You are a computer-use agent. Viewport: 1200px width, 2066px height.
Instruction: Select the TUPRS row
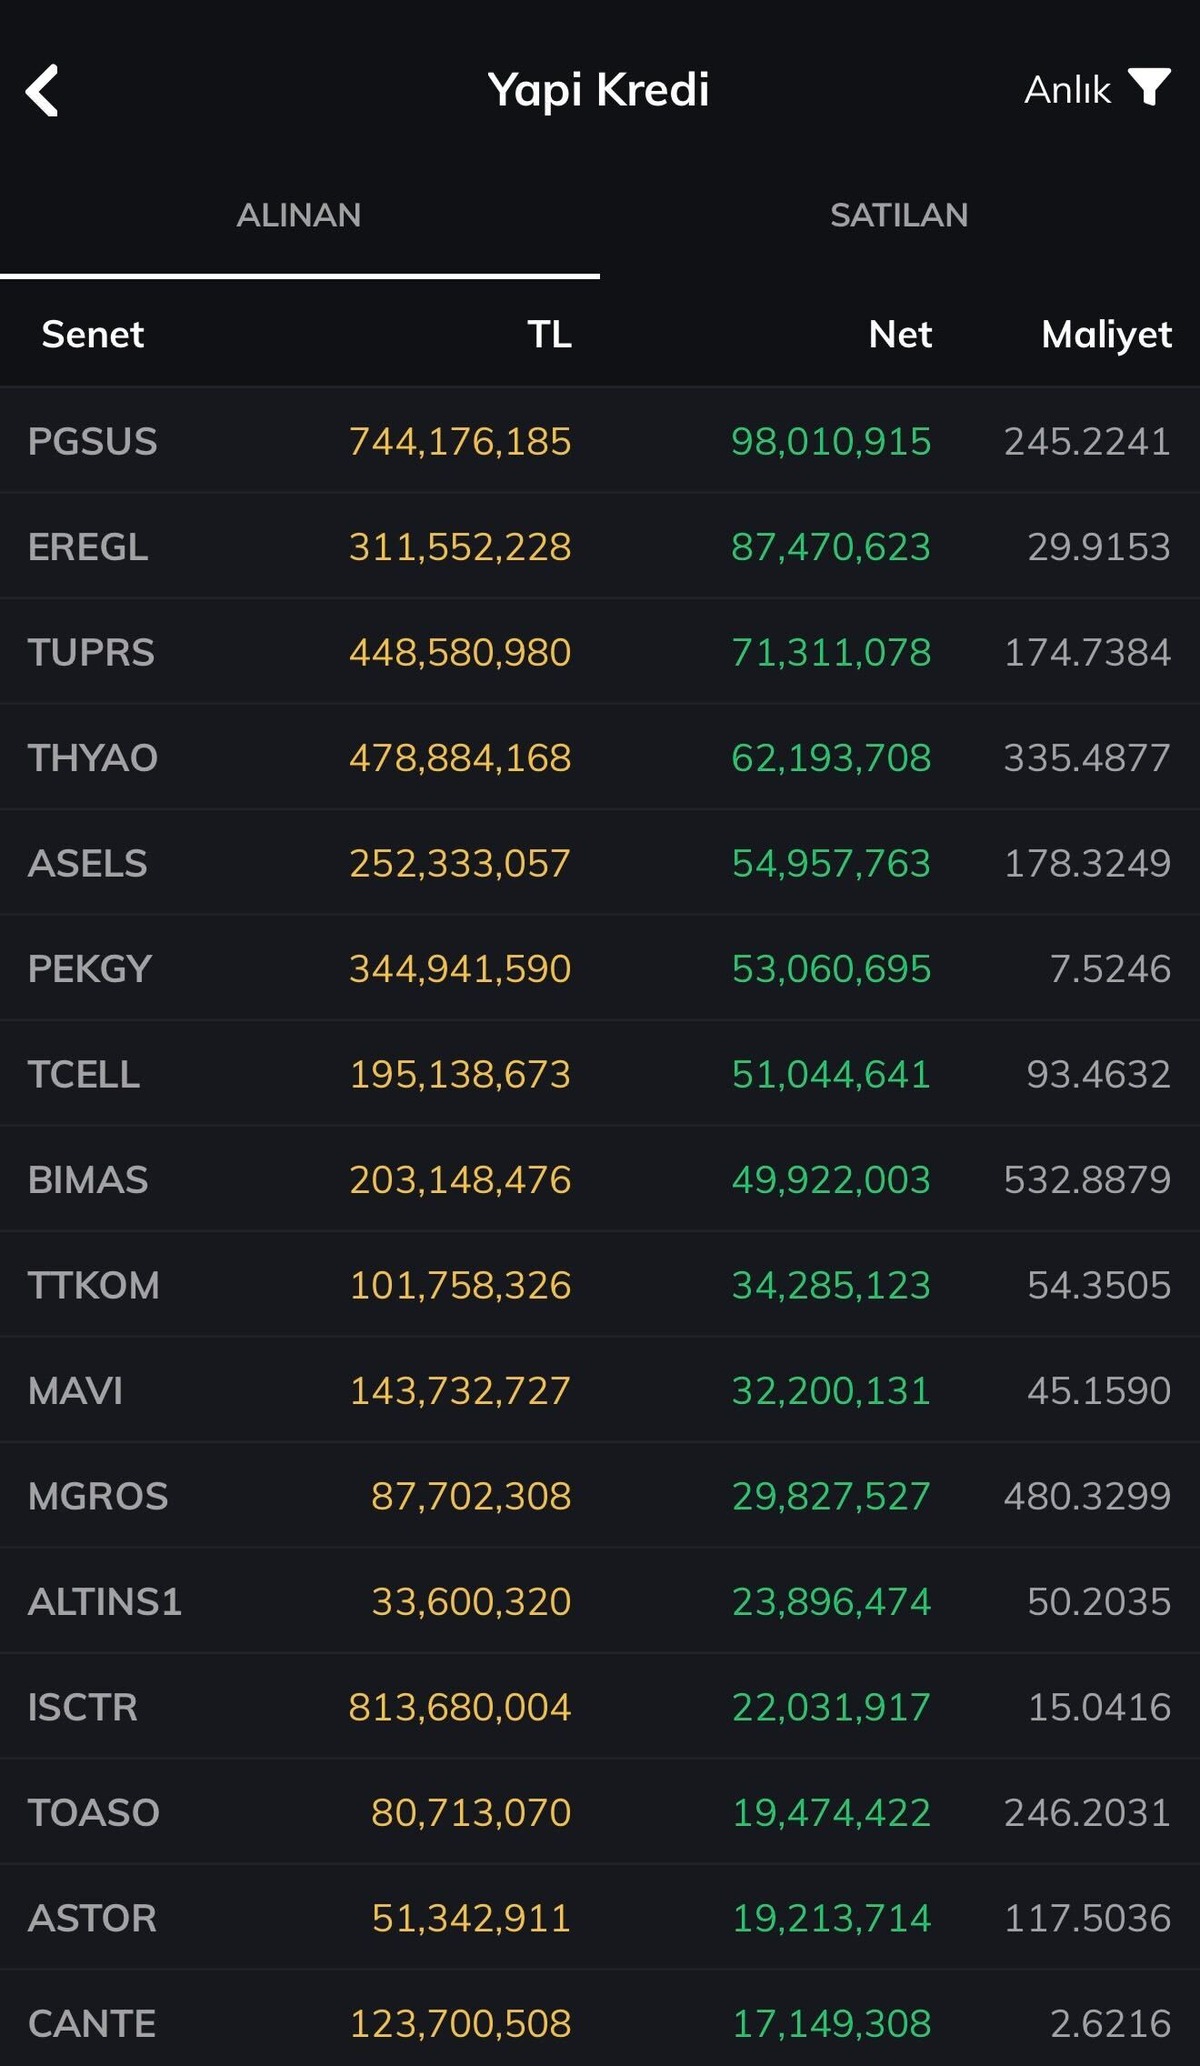[x=600, y=651]
